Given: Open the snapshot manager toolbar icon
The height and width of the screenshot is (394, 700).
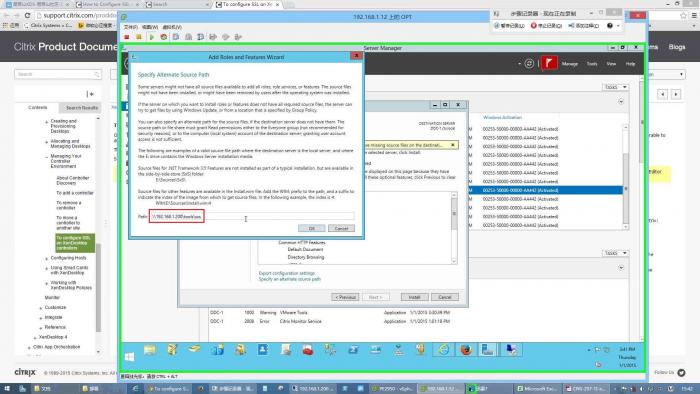Looking at the screenshot, I should (x=200, y=37).
